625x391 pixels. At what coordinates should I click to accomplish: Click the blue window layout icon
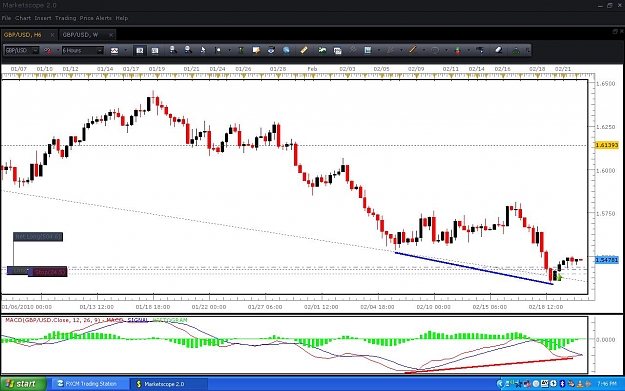[368, 50]
